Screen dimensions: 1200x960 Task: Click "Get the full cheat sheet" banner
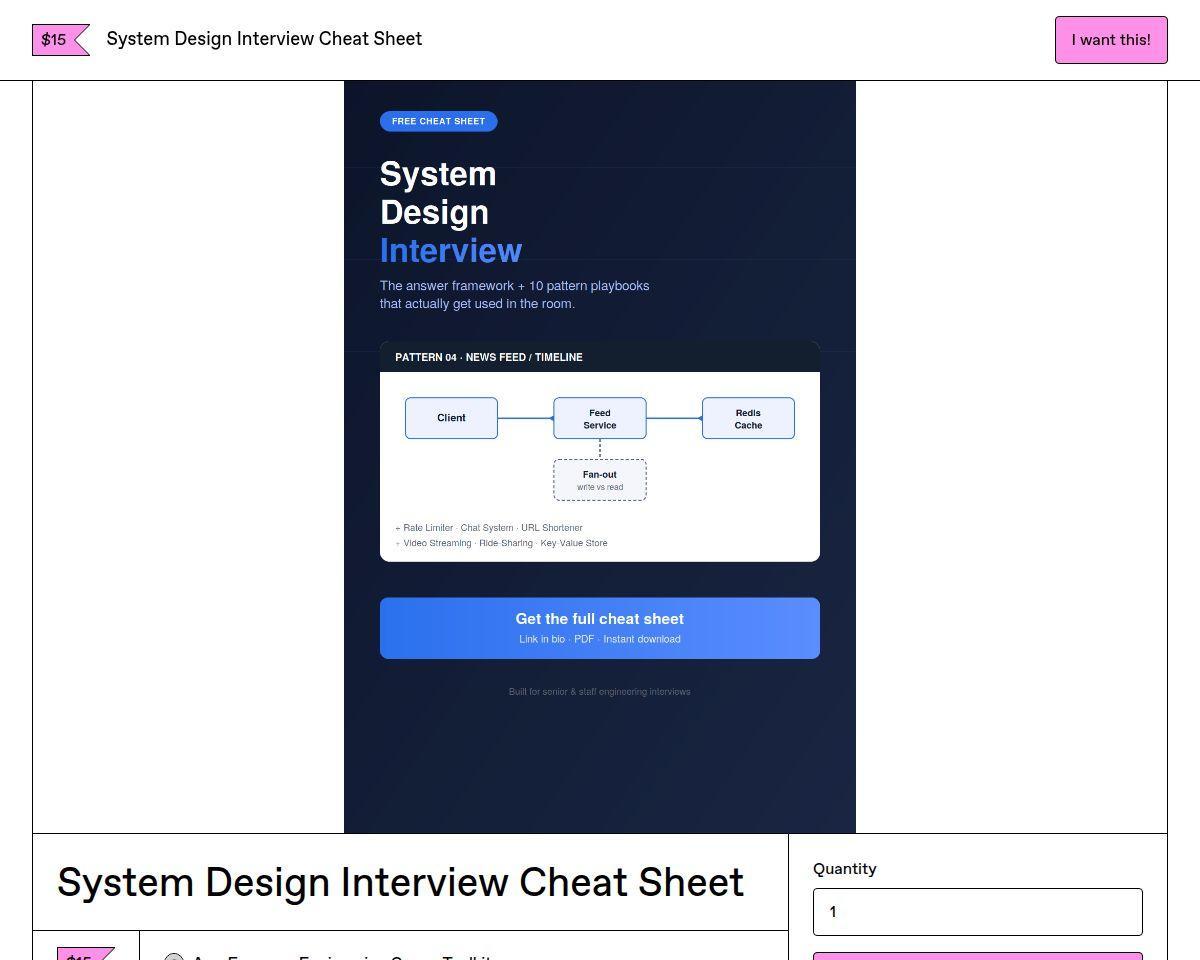(600, 628)
